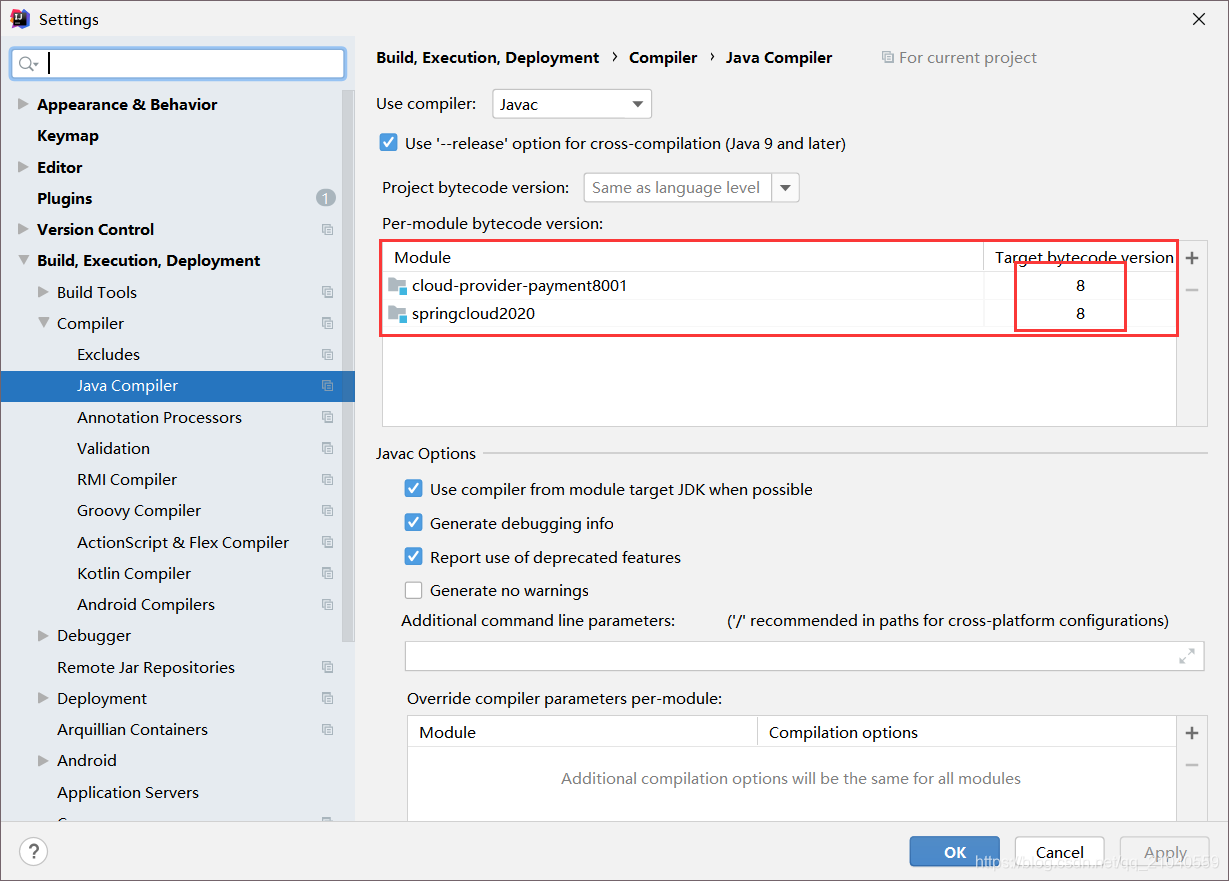
Task: Open Kotlin Compiler settings page
Action: [134, 573]
